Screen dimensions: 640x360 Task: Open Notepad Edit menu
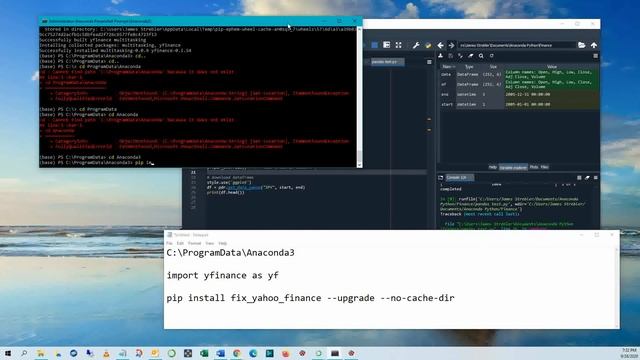180,243
